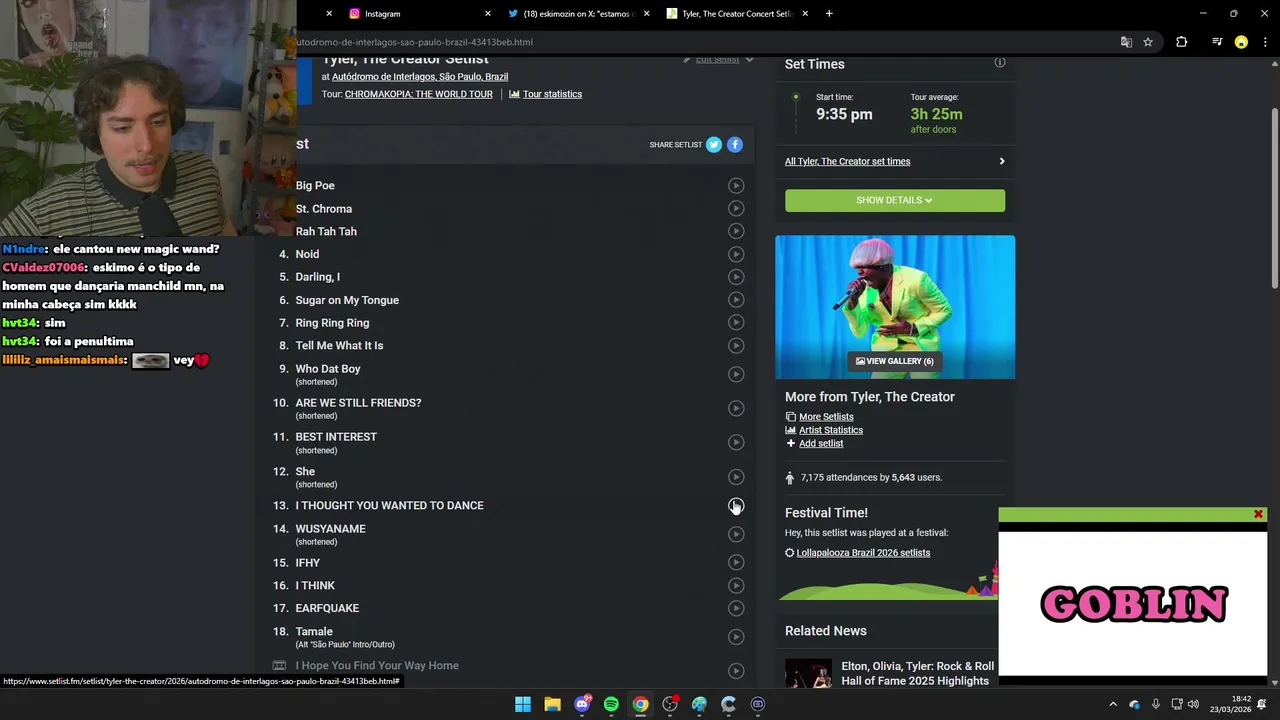Screen dimensions: 1280x720
Task: Open the EARFQUAKE song link
Action: [327, 608]
